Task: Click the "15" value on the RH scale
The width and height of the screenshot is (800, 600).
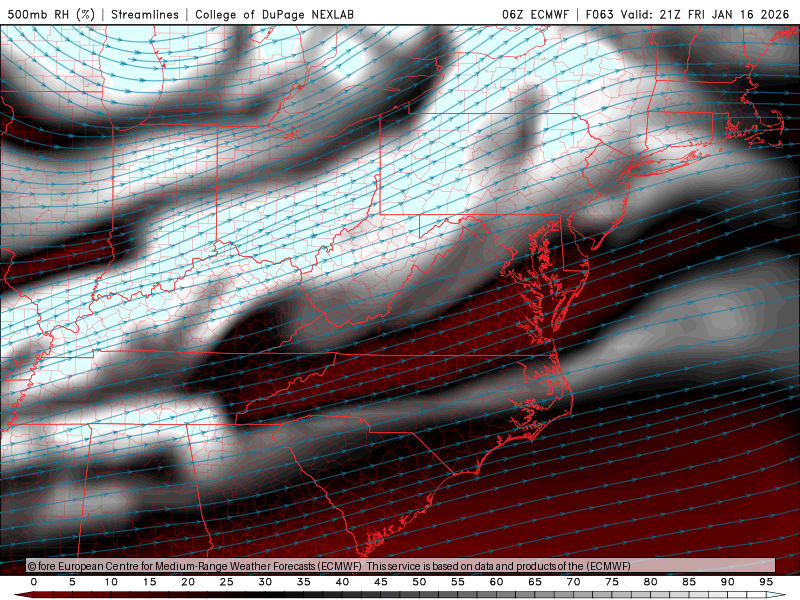Action: (149, 582)
